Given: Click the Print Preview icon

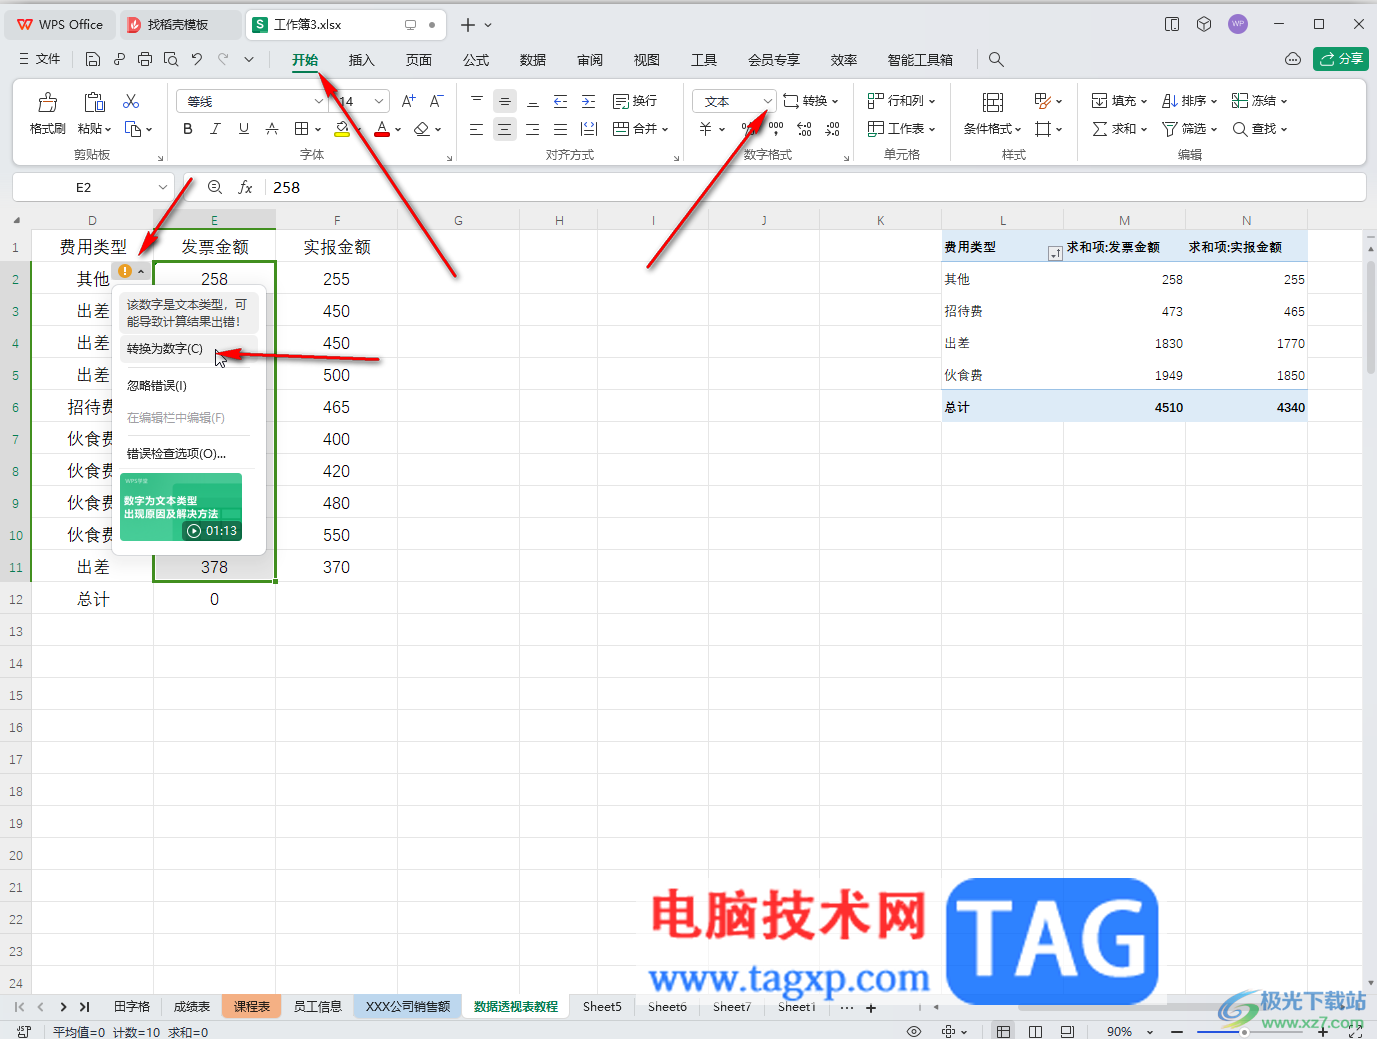Looking at the screenshot, I should click(171, 59).
